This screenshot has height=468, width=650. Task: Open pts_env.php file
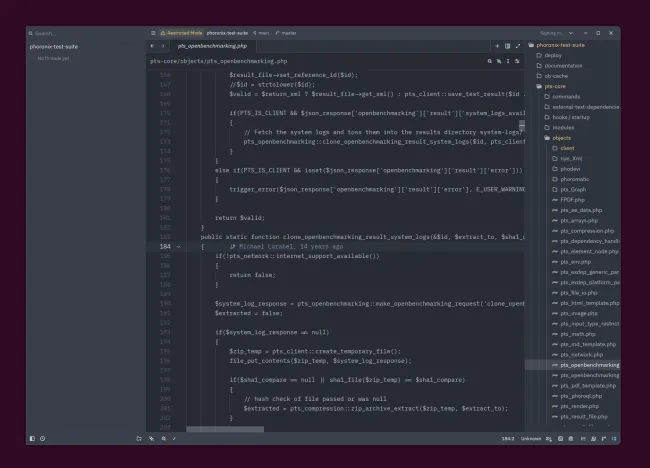572,262
